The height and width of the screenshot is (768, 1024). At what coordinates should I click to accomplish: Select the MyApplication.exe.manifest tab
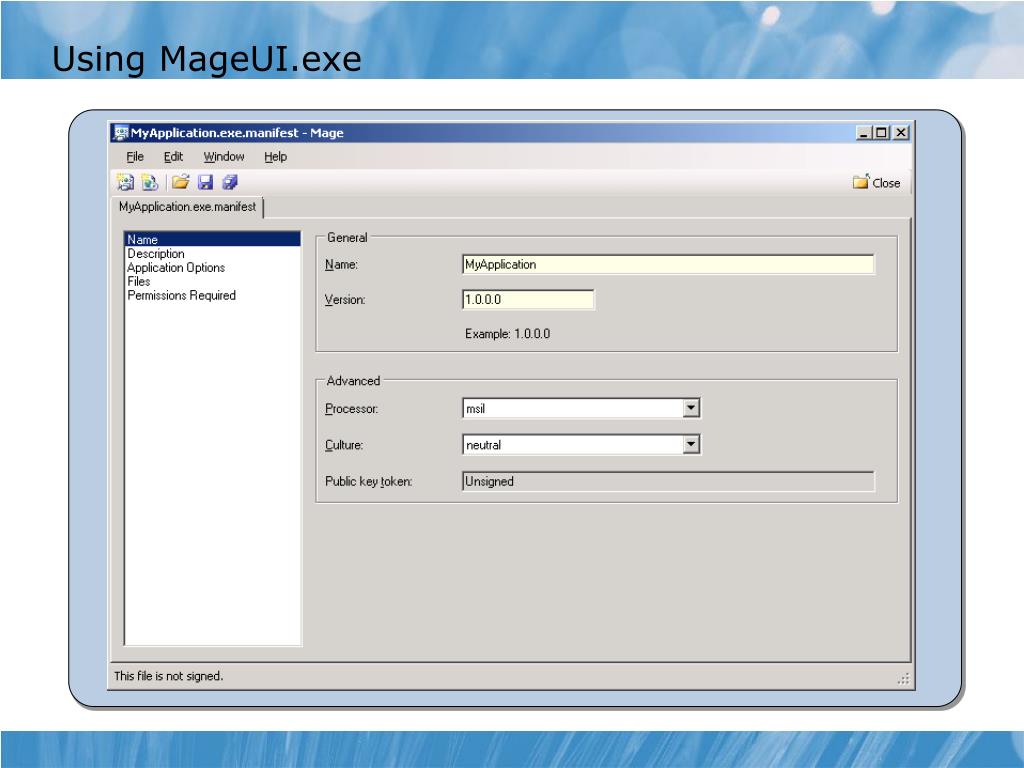[x=187, y=207]
